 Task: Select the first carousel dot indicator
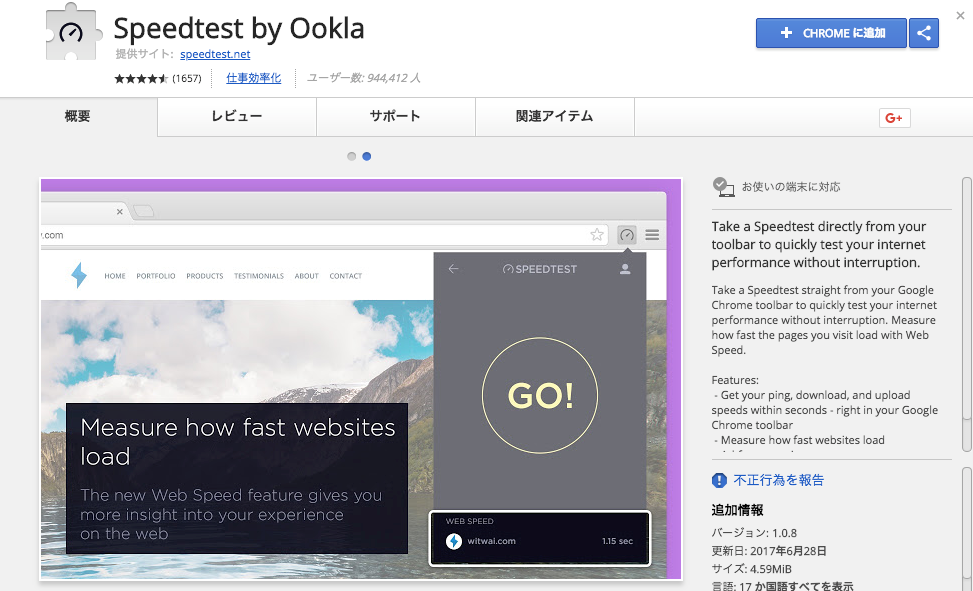point(351,156)
